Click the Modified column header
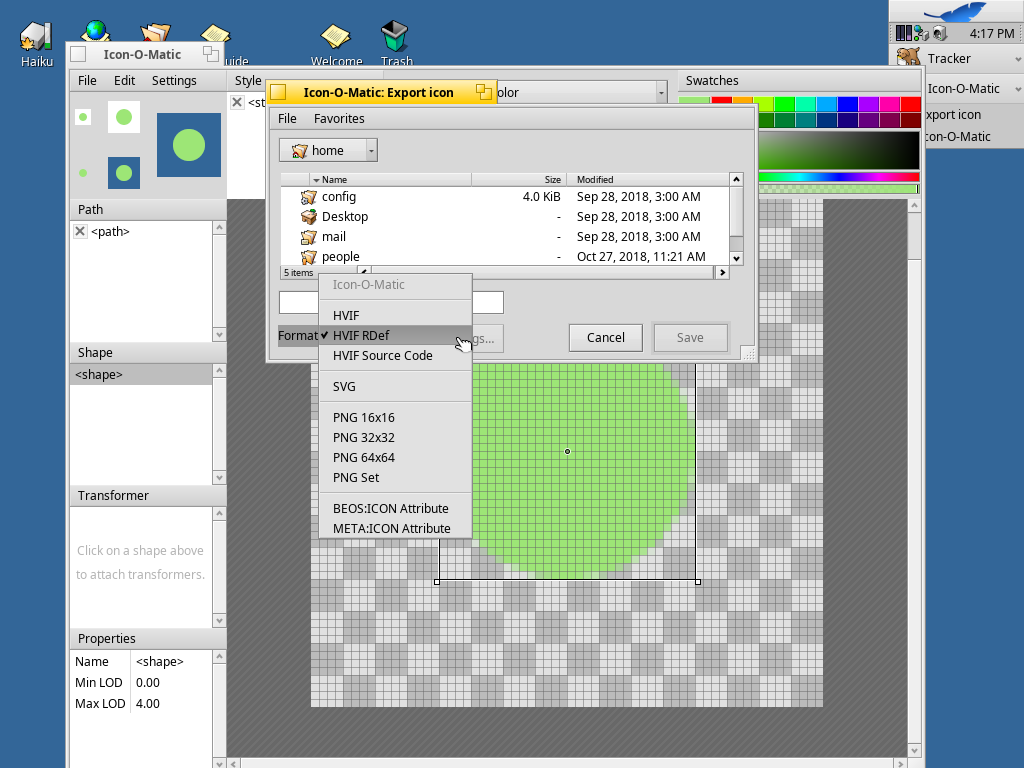The image size is (1024, 768). pyautogui.click(x=648, y=180)
